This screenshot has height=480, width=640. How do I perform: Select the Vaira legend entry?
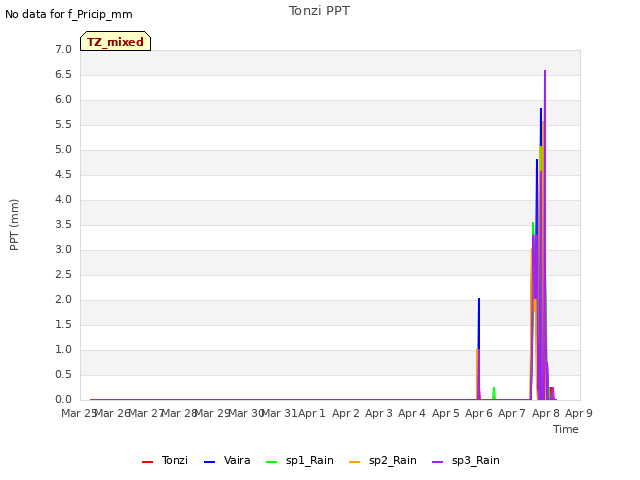(x=227, y=460)
